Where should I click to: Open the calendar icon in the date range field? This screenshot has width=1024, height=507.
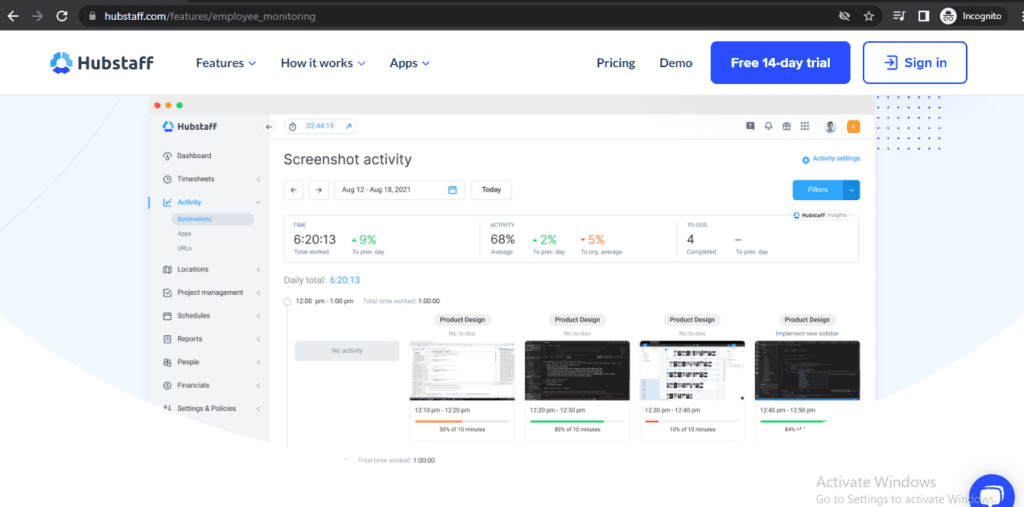tap(452, 190)
